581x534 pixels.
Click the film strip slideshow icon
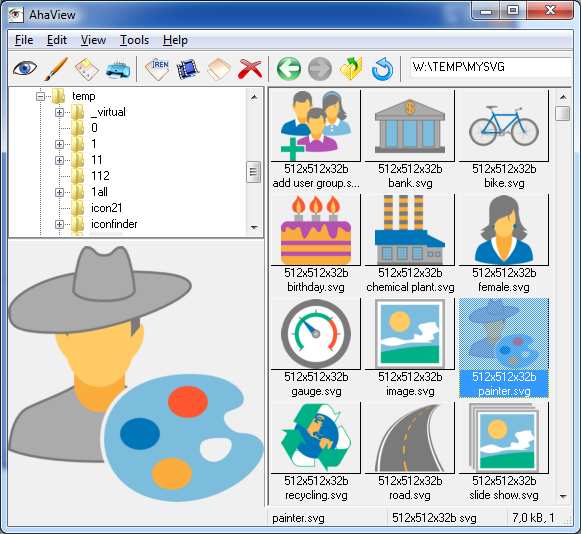click(x=188, y=69)
